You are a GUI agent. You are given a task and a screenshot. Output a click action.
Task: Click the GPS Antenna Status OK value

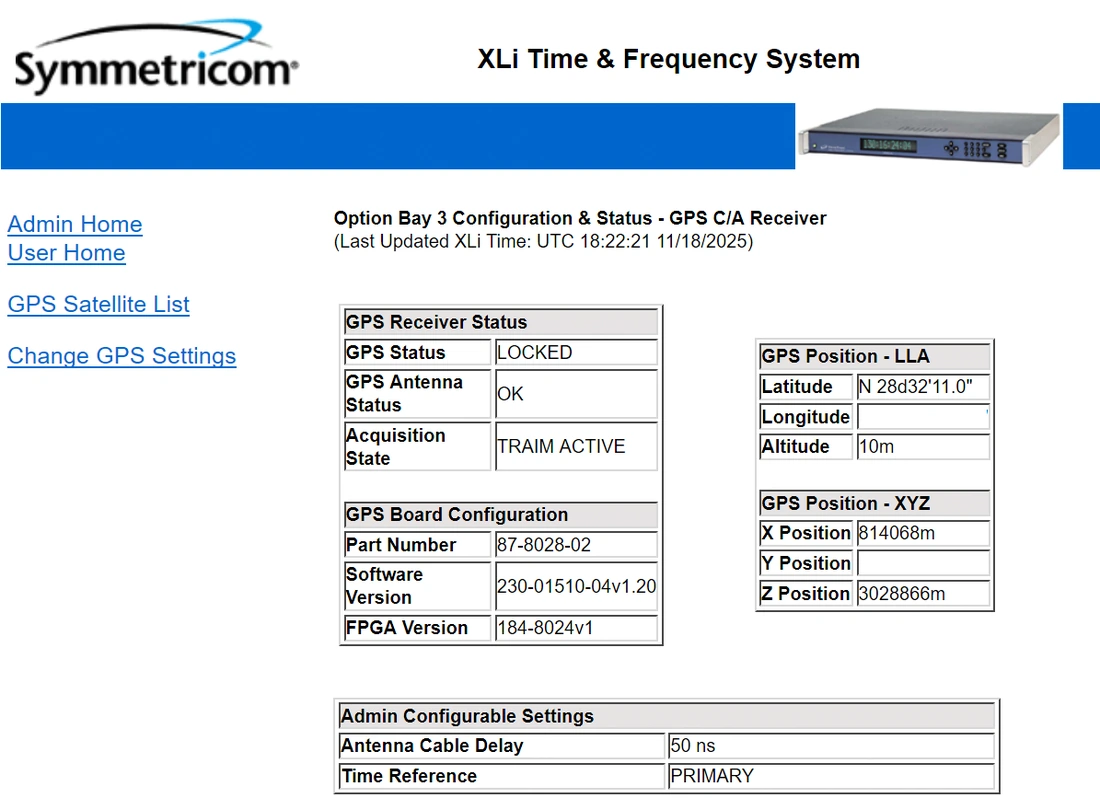pyautogui.click(x=575, y=394)
